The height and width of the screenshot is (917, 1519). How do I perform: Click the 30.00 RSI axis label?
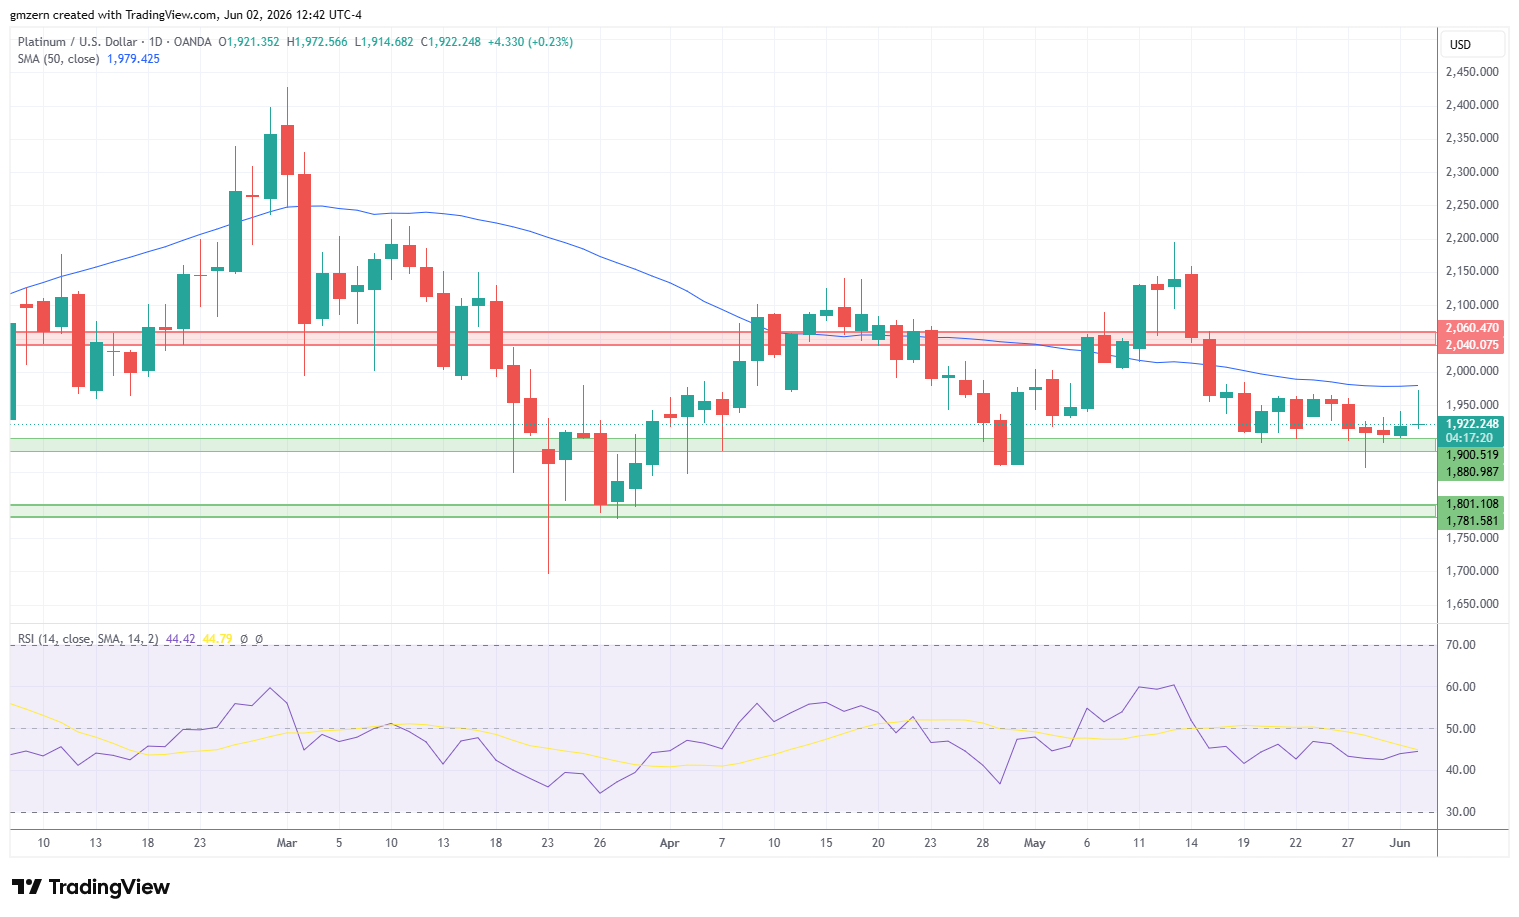1461,812
